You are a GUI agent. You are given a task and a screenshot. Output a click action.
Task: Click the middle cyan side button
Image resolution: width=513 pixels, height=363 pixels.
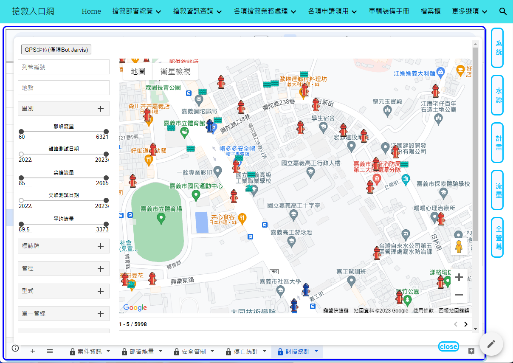(497, 143)
